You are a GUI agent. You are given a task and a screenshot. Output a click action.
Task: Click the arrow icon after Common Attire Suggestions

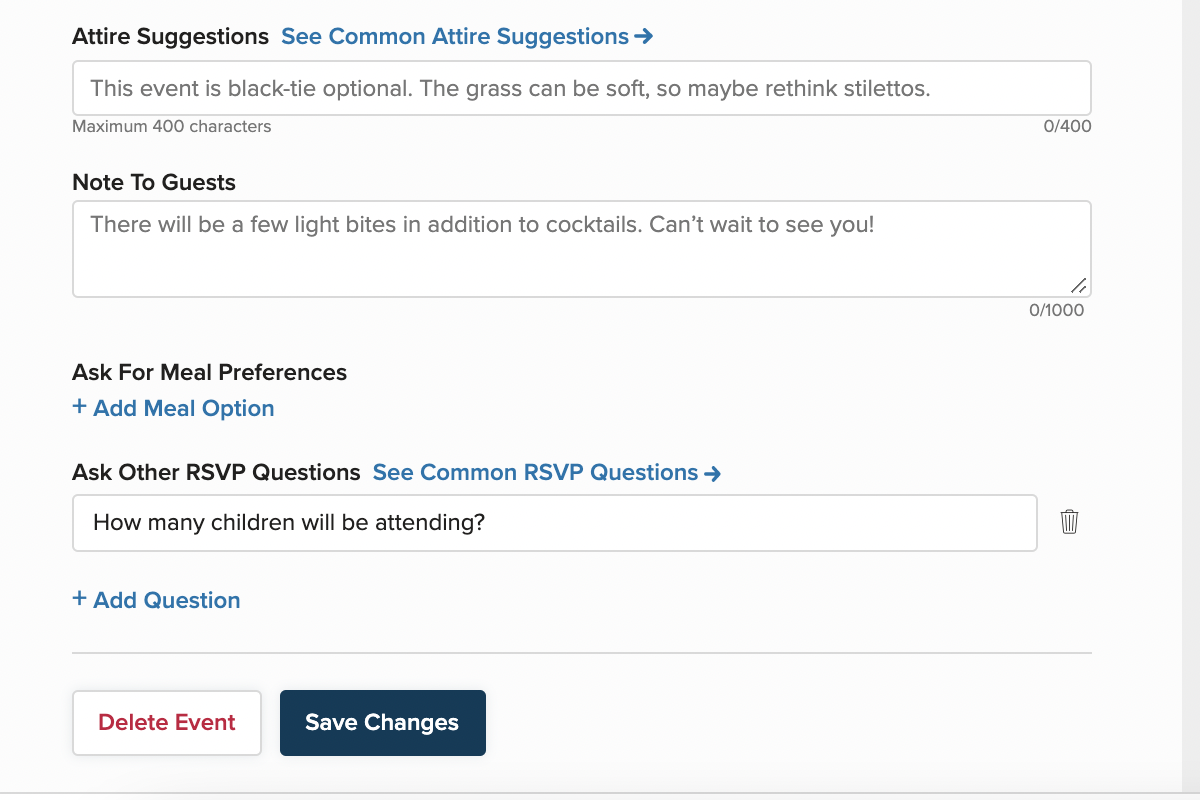click(644, 37)
